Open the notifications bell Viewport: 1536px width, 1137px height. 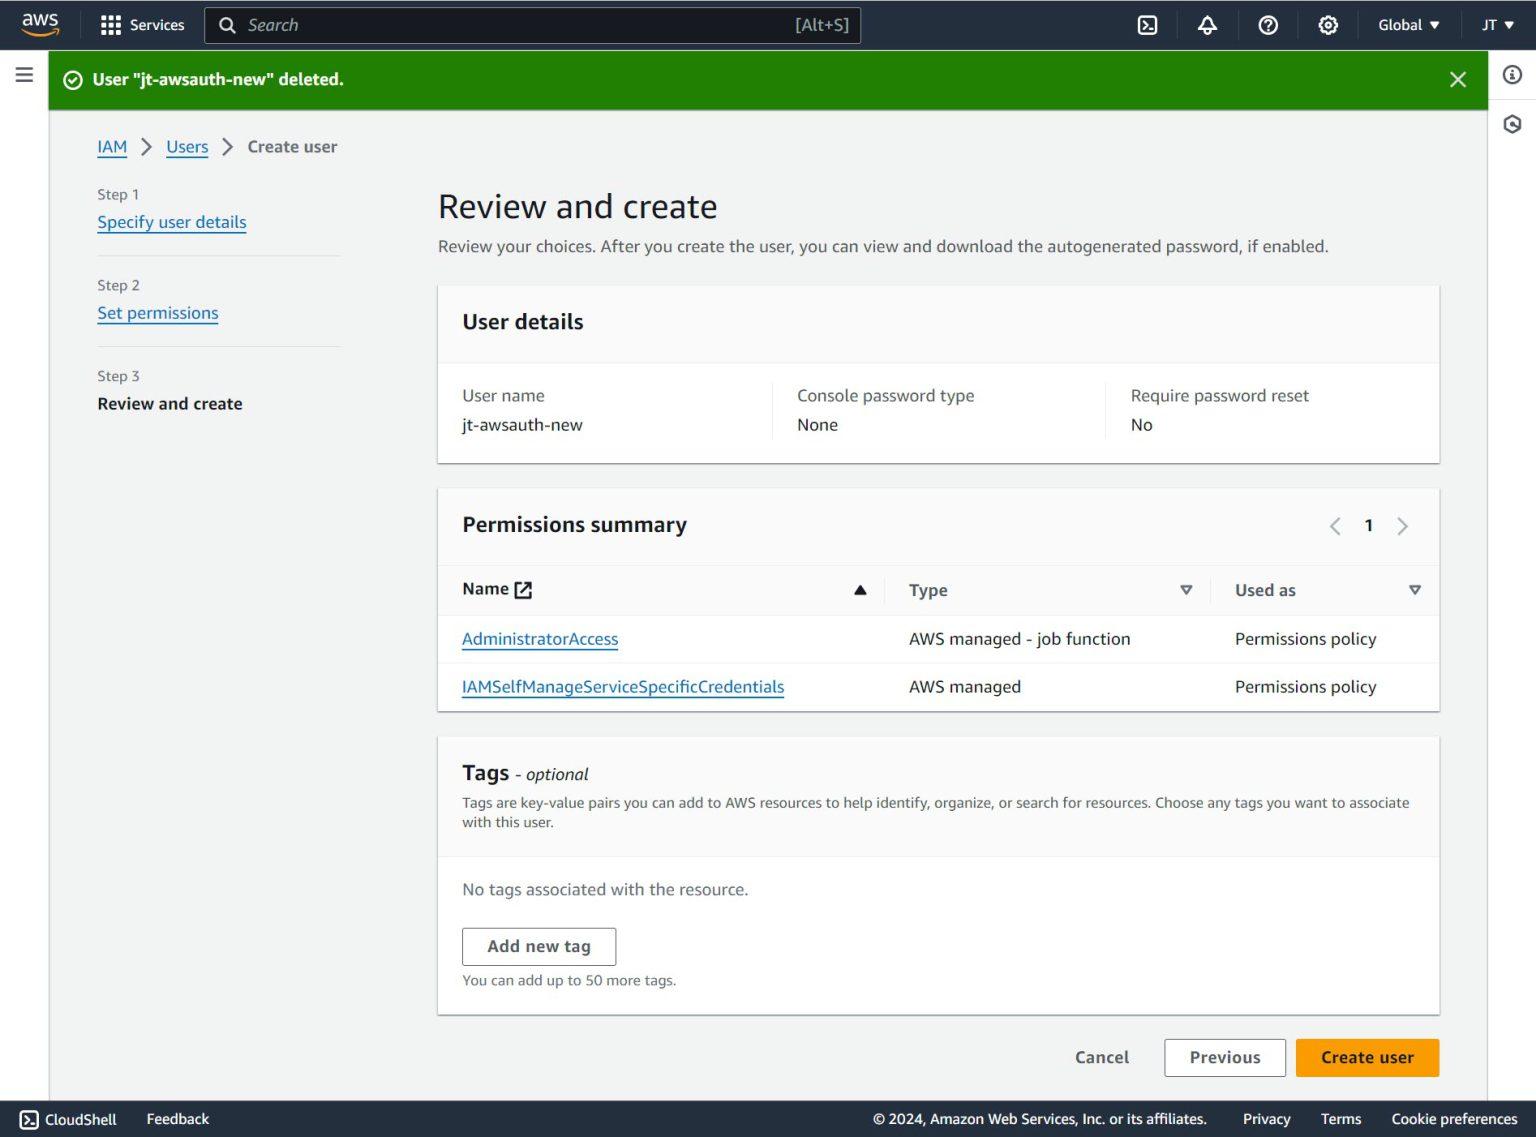coord(1207,25)
